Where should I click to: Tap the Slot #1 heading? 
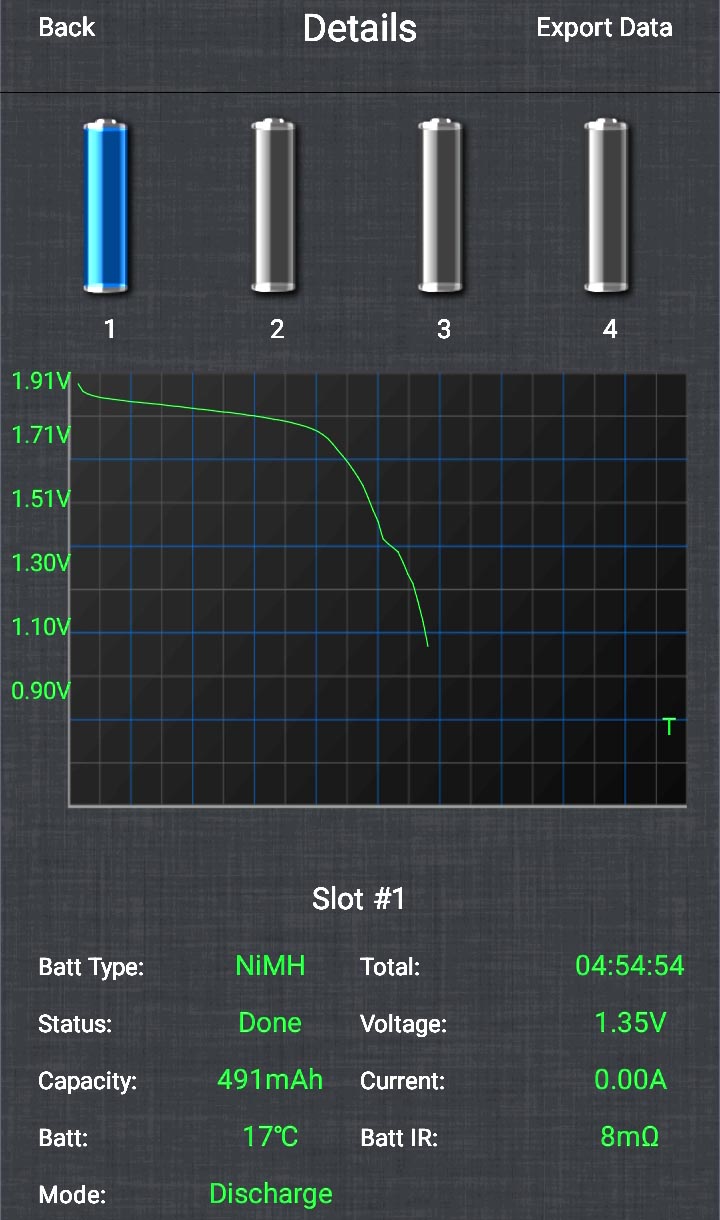pos(359,899)
